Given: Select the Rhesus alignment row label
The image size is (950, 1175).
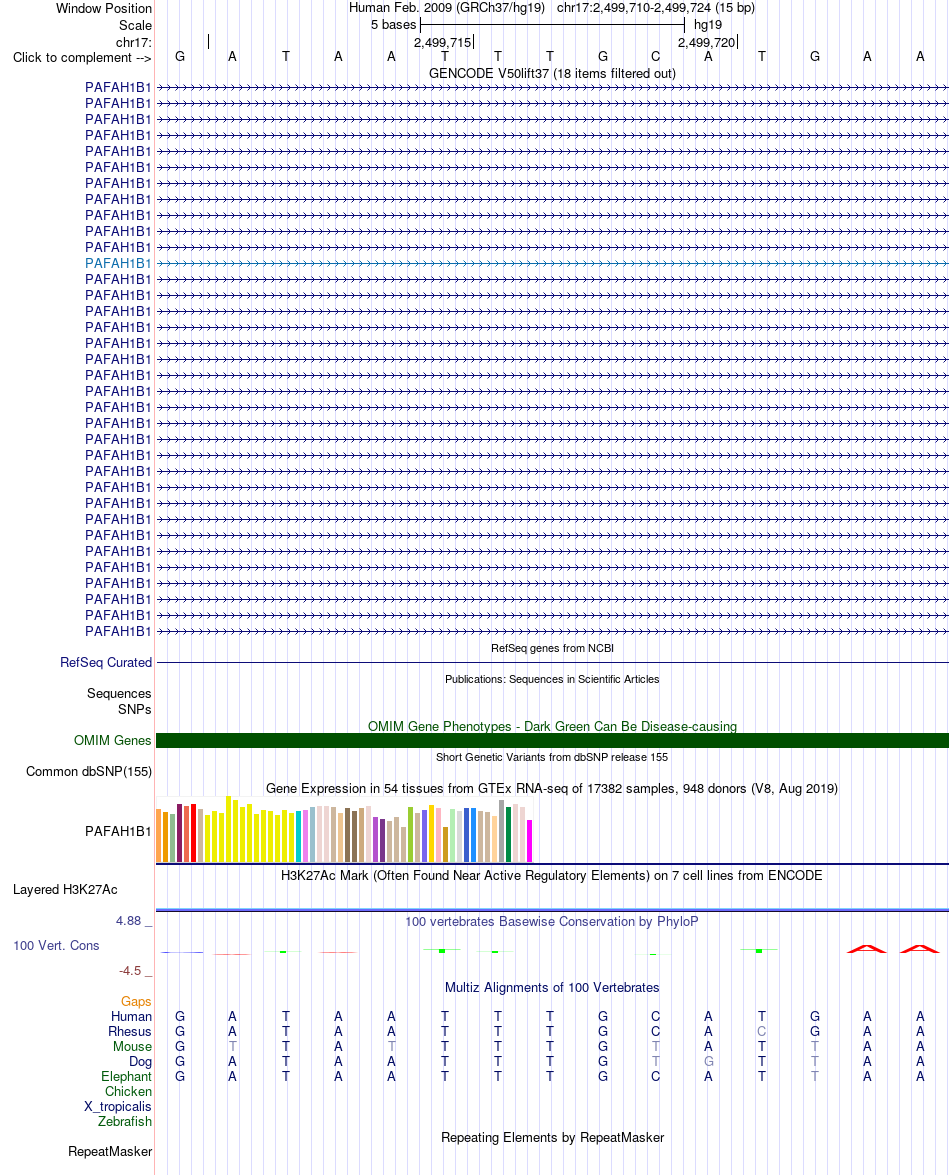Looking at the screenshot, I should pyautogui.click(x=130, y=1032).
